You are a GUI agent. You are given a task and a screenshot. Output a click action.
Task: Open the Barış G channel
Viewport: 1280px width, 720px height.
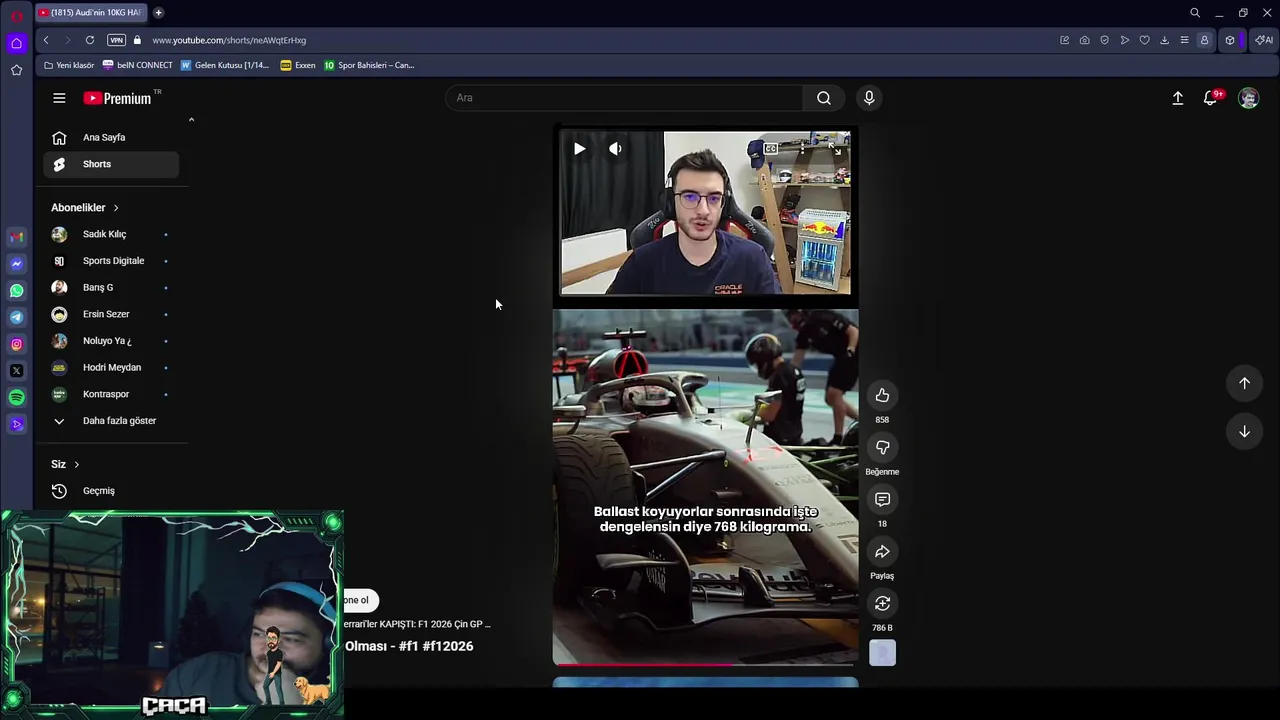111,288
